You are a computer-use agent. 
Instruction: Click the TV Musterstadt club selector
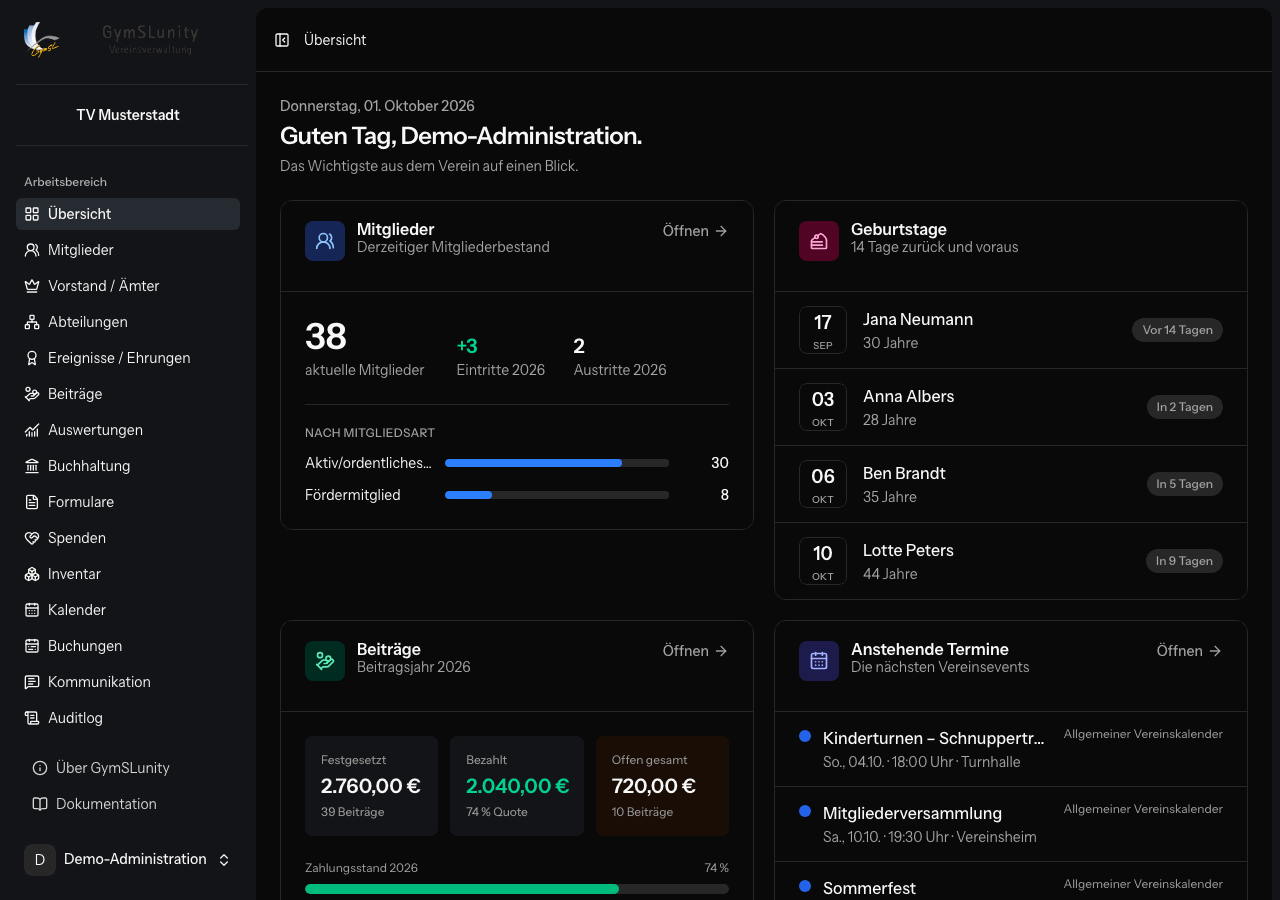(128, 115)
